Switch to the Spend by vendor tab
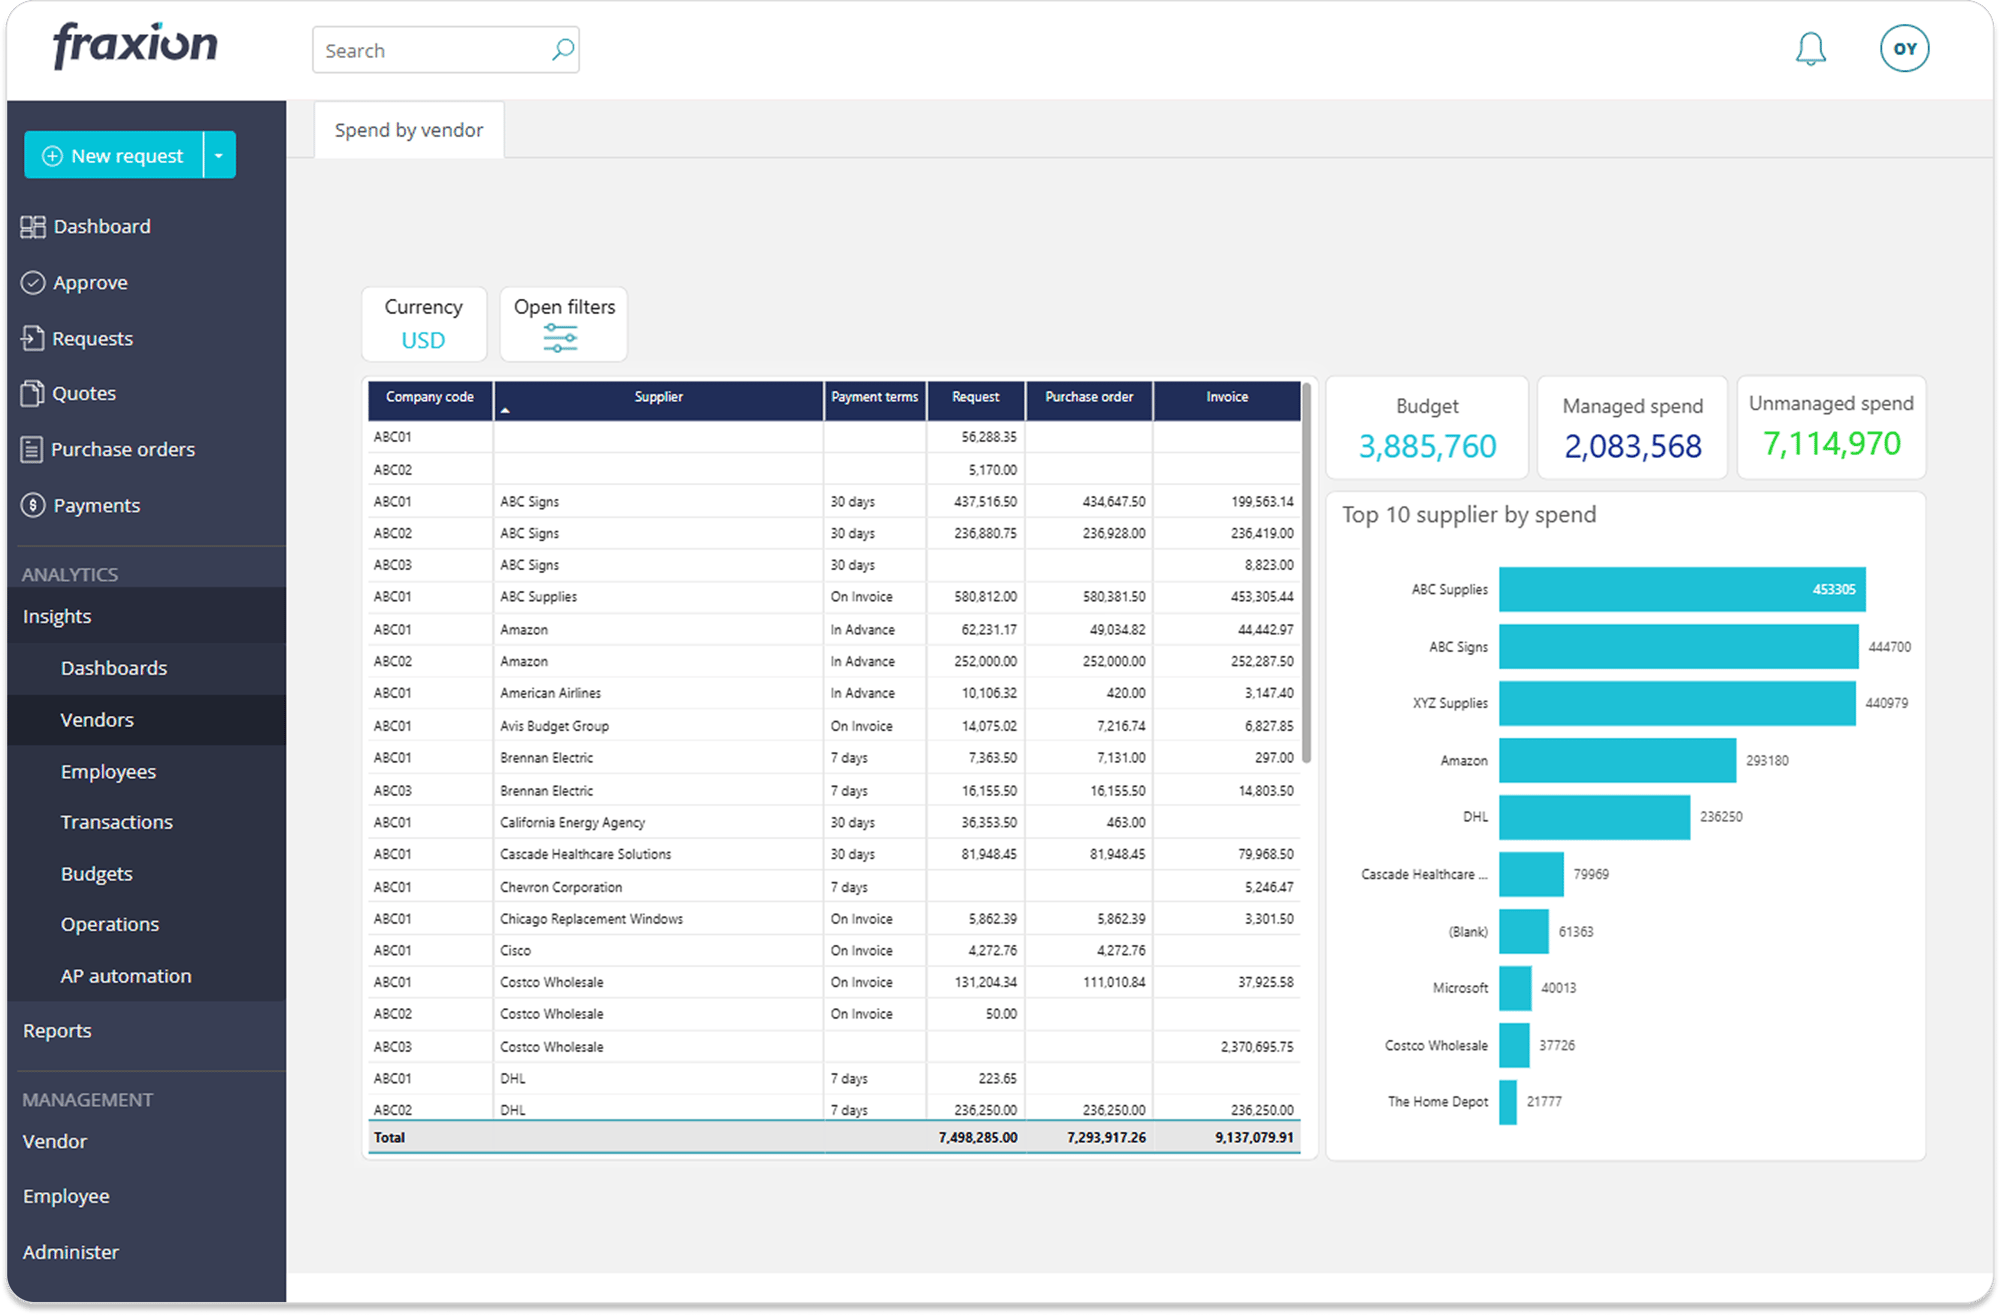This screenshot has width=2000, height=1315. [x=408, y=130]
